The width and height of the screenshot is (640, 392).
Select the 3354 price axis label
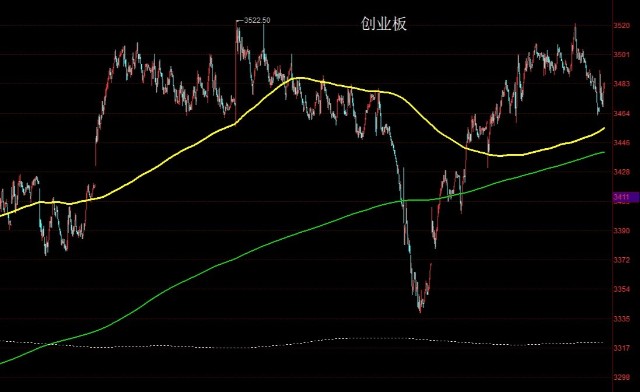click(x=622, y=289)
